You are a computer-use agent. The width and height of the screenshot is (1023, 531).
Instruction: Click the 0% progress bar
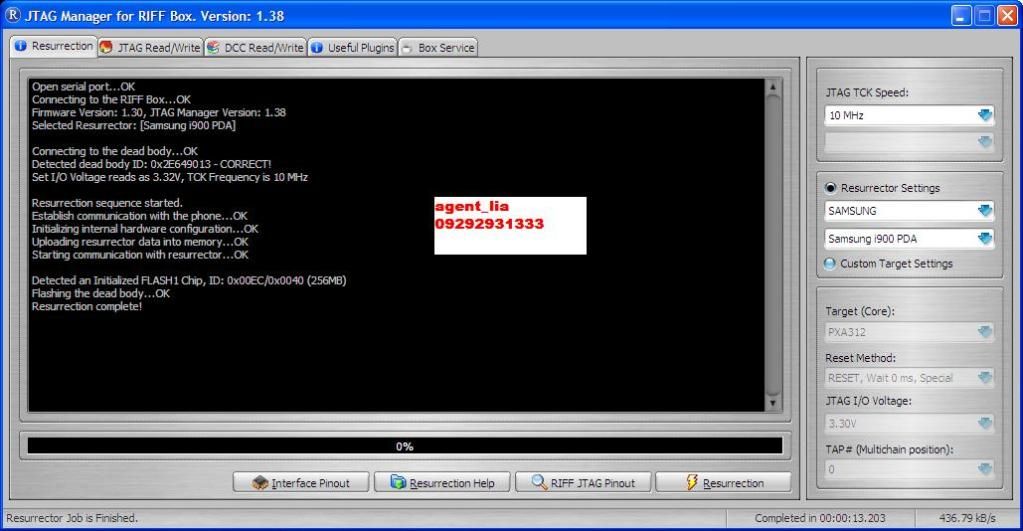click(x=405, y=446)
